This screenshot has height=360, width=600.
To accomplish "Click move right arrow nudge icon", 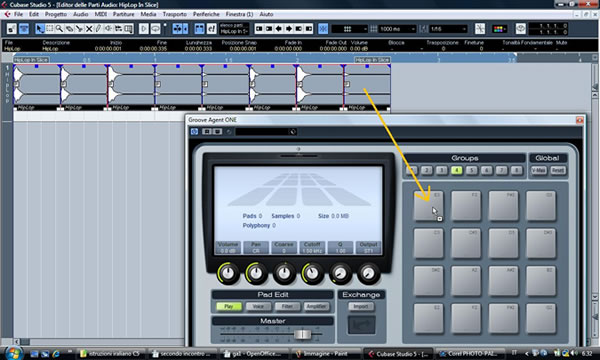I will tap(289, 29).
